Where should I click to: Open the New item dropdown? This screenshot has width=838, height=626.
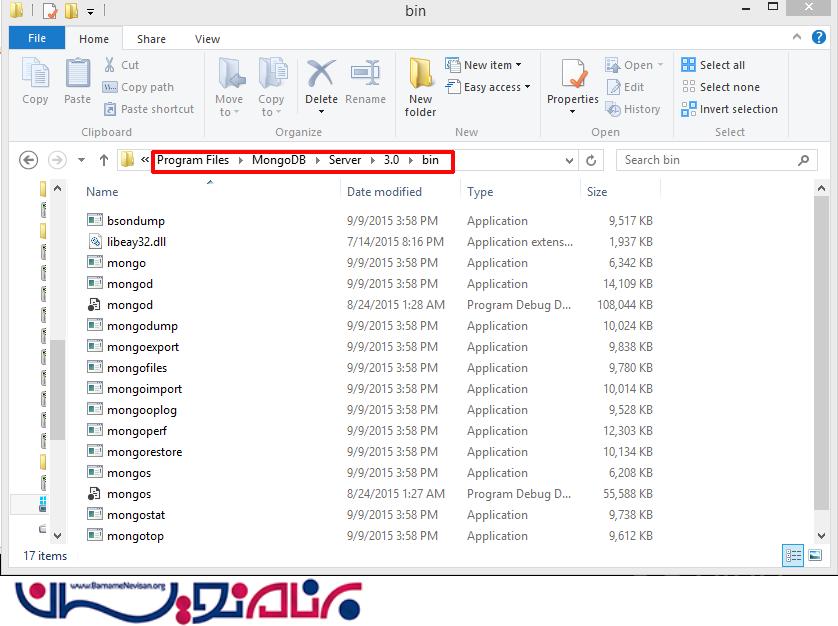pos(483,65)
